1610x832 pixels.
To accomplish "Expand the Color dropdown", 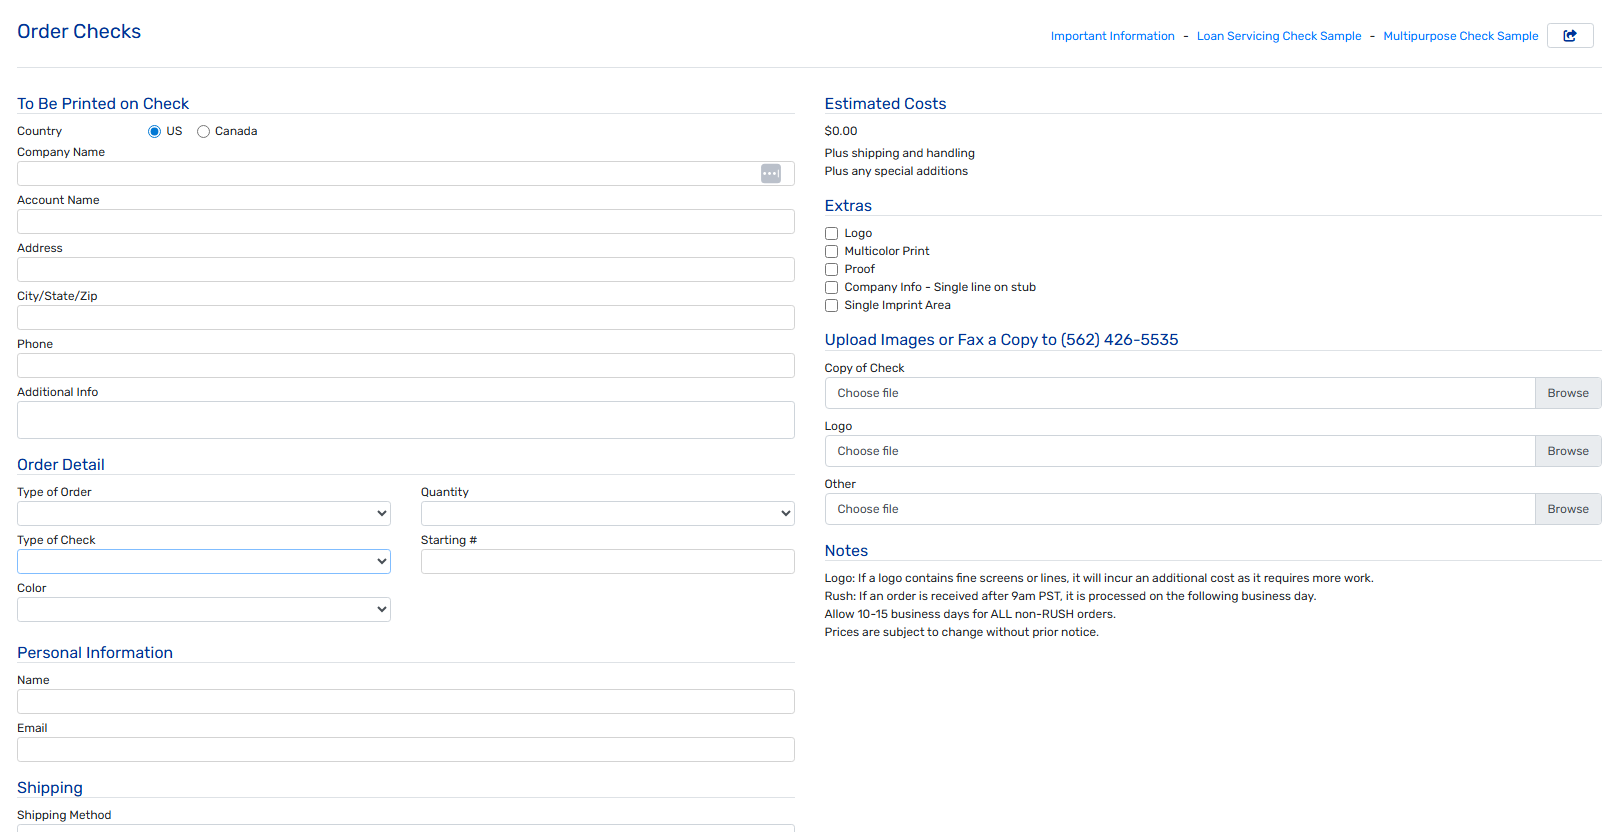I will click(x=203, y=610).
